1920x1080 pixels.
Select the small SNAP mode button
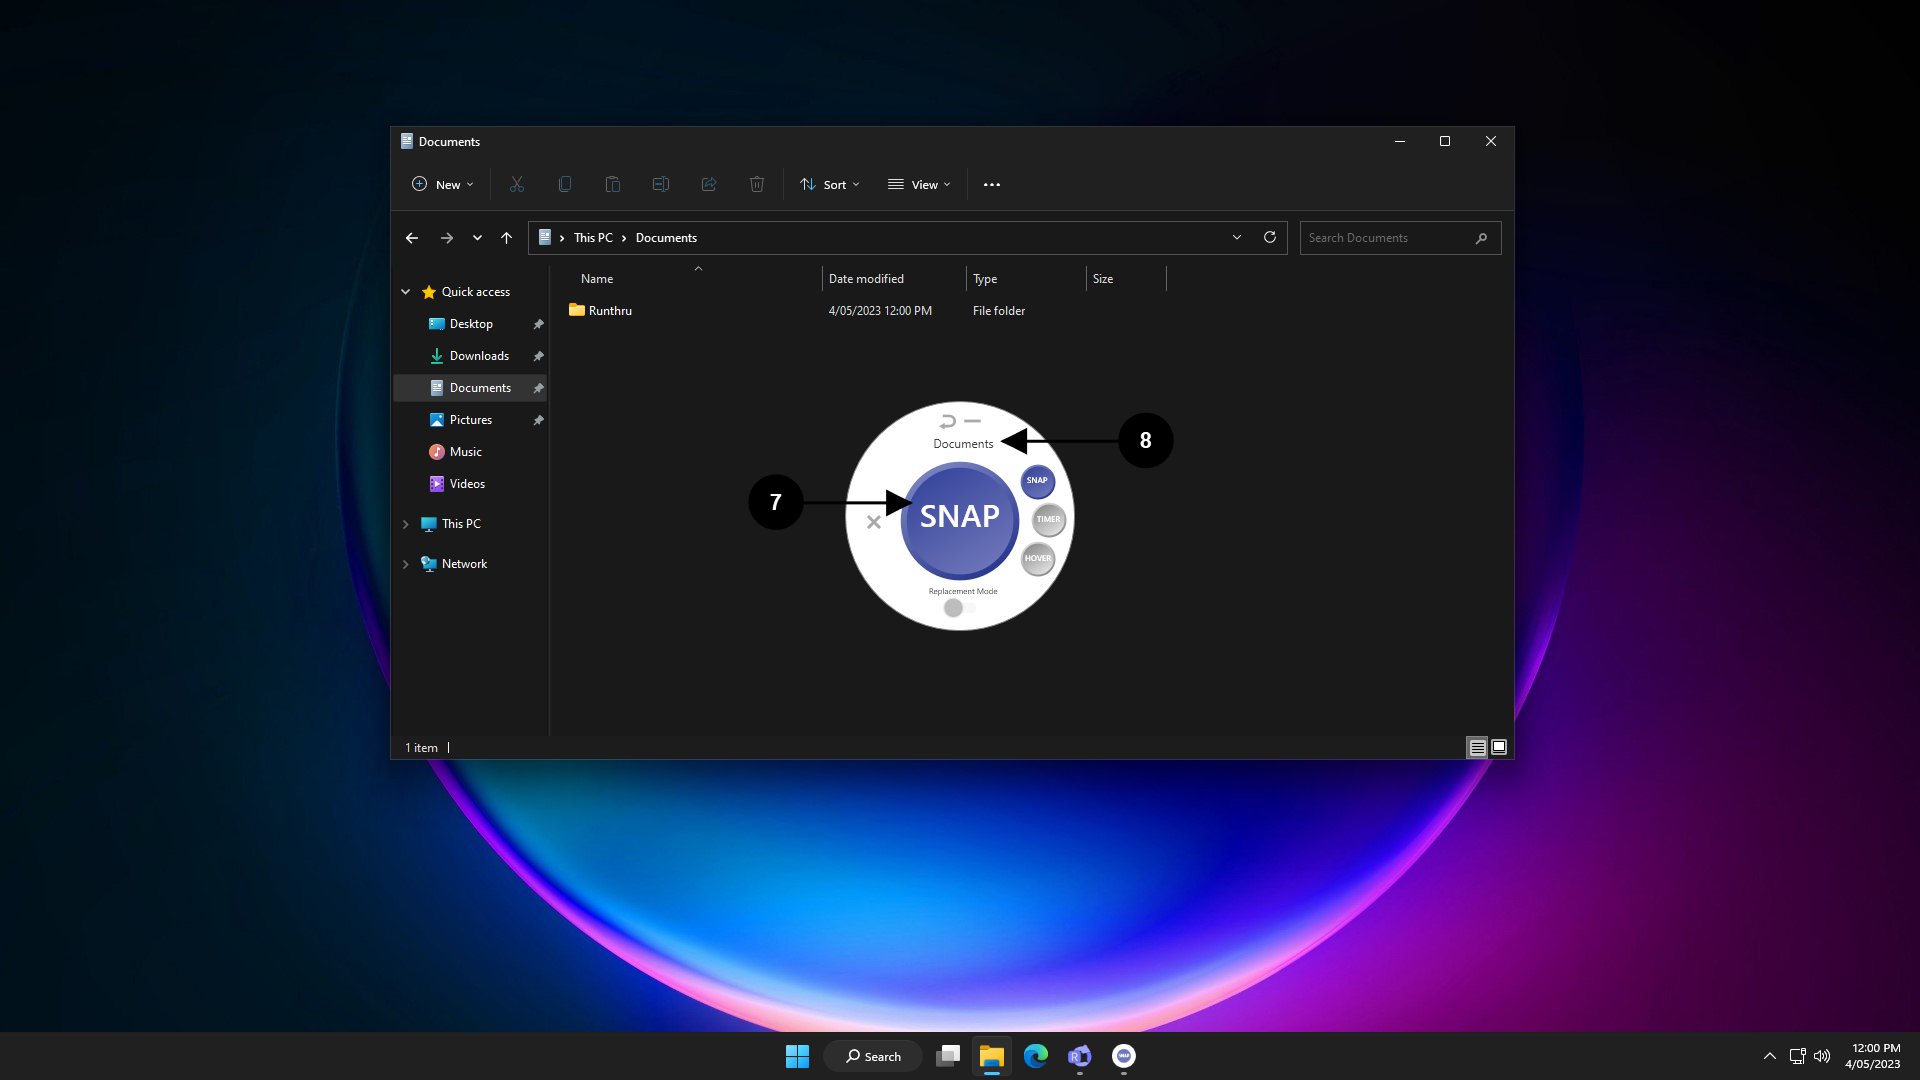(1037, 481)
